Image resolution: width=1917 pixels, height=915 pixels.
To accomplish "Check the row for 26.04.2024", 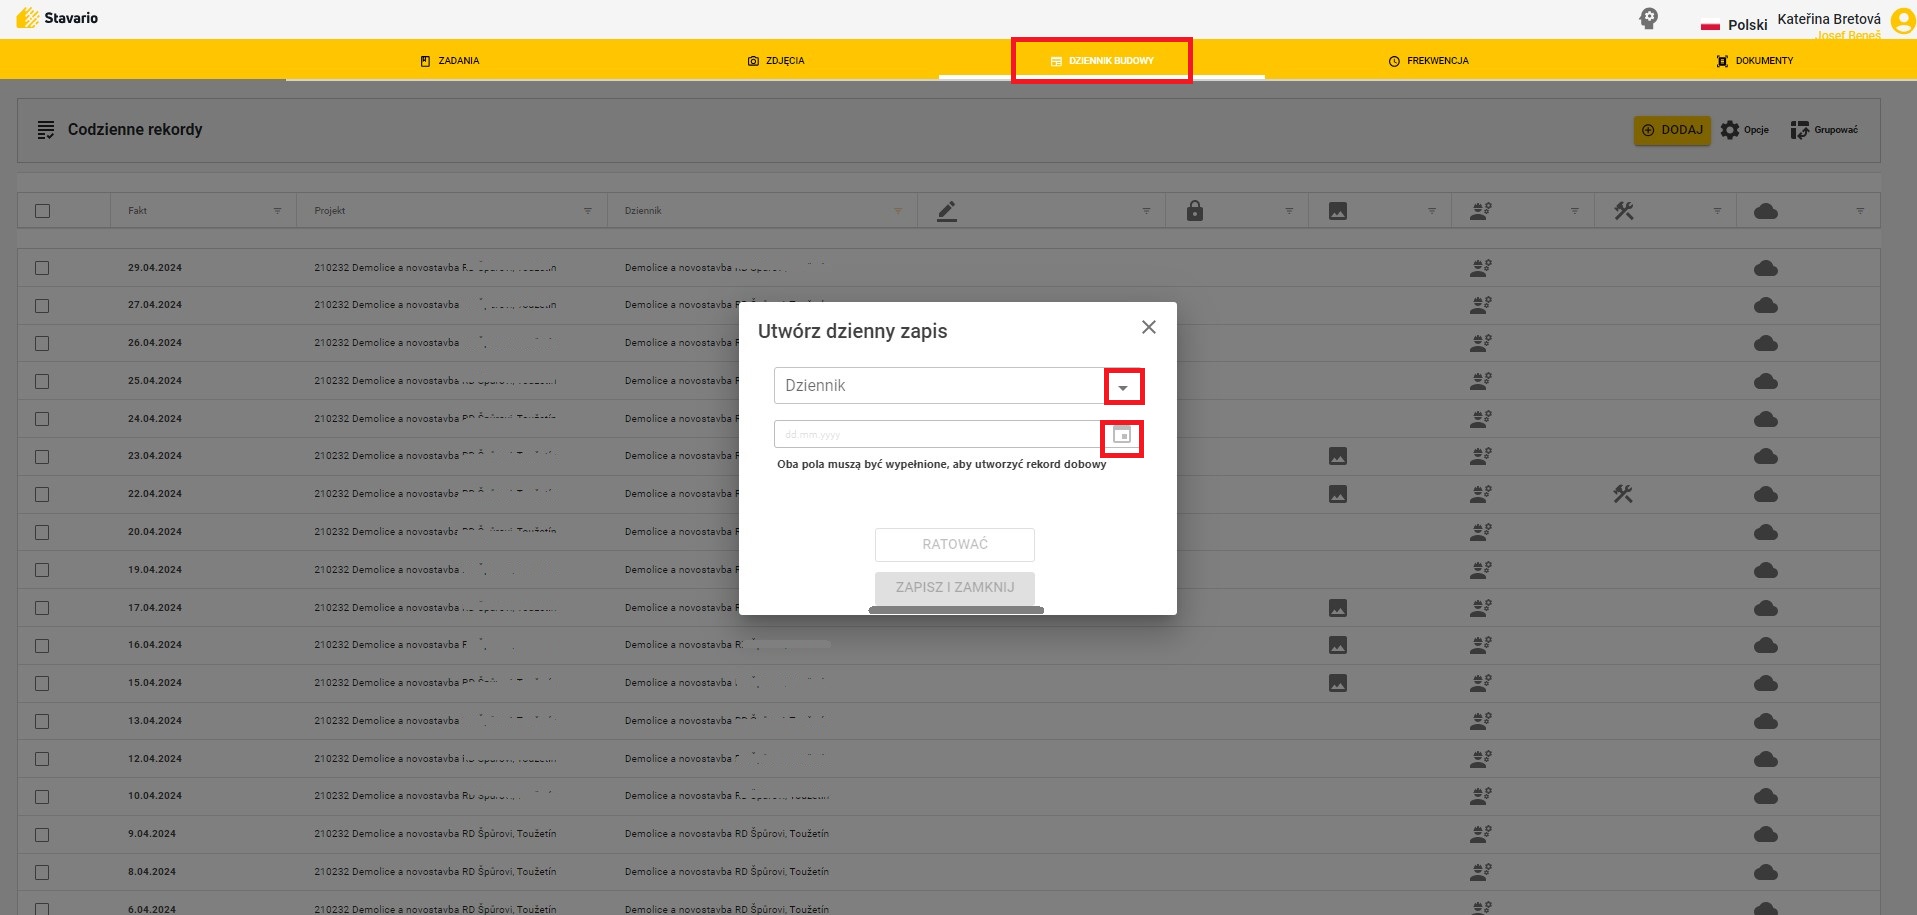I will [x=42, y=343].
